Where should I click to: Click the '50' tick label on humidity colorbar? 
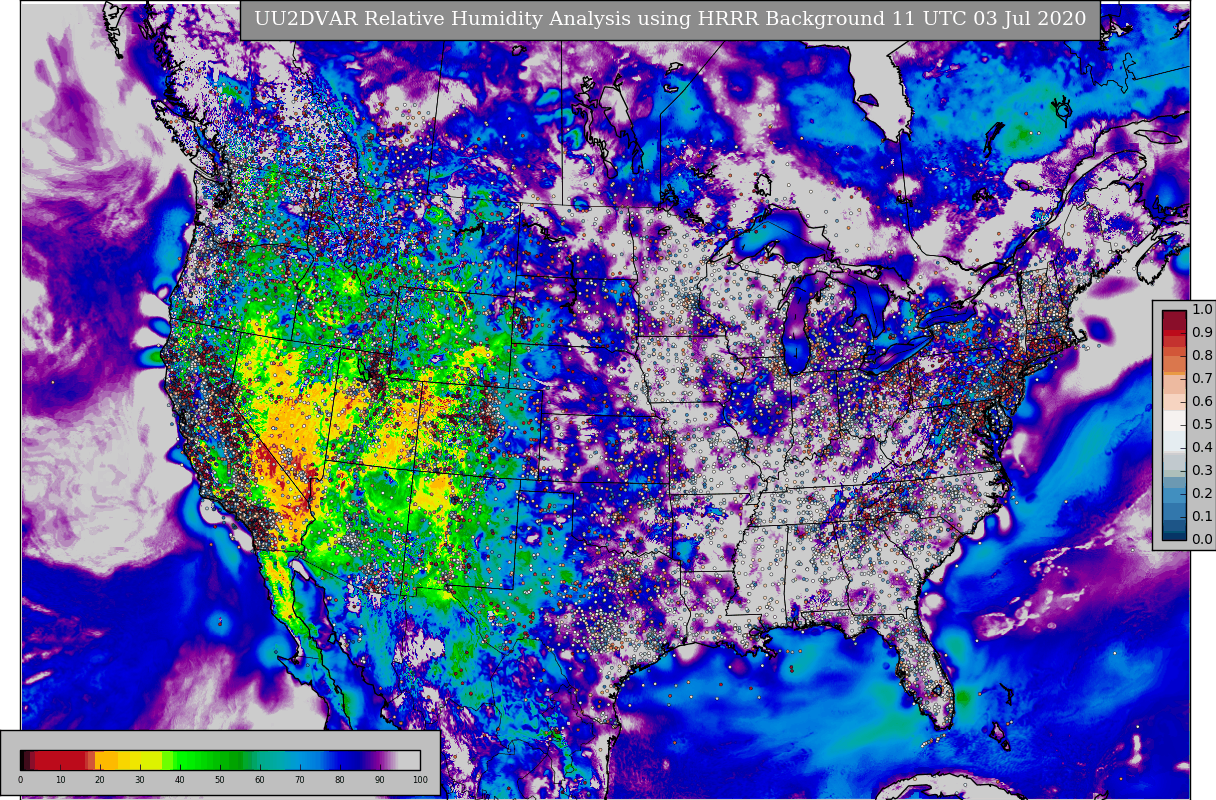(x=220, y=779)
